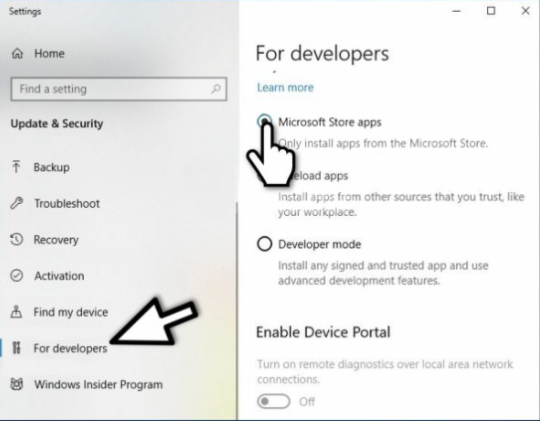Go to the Recovery section

click(x=56, y=239)
